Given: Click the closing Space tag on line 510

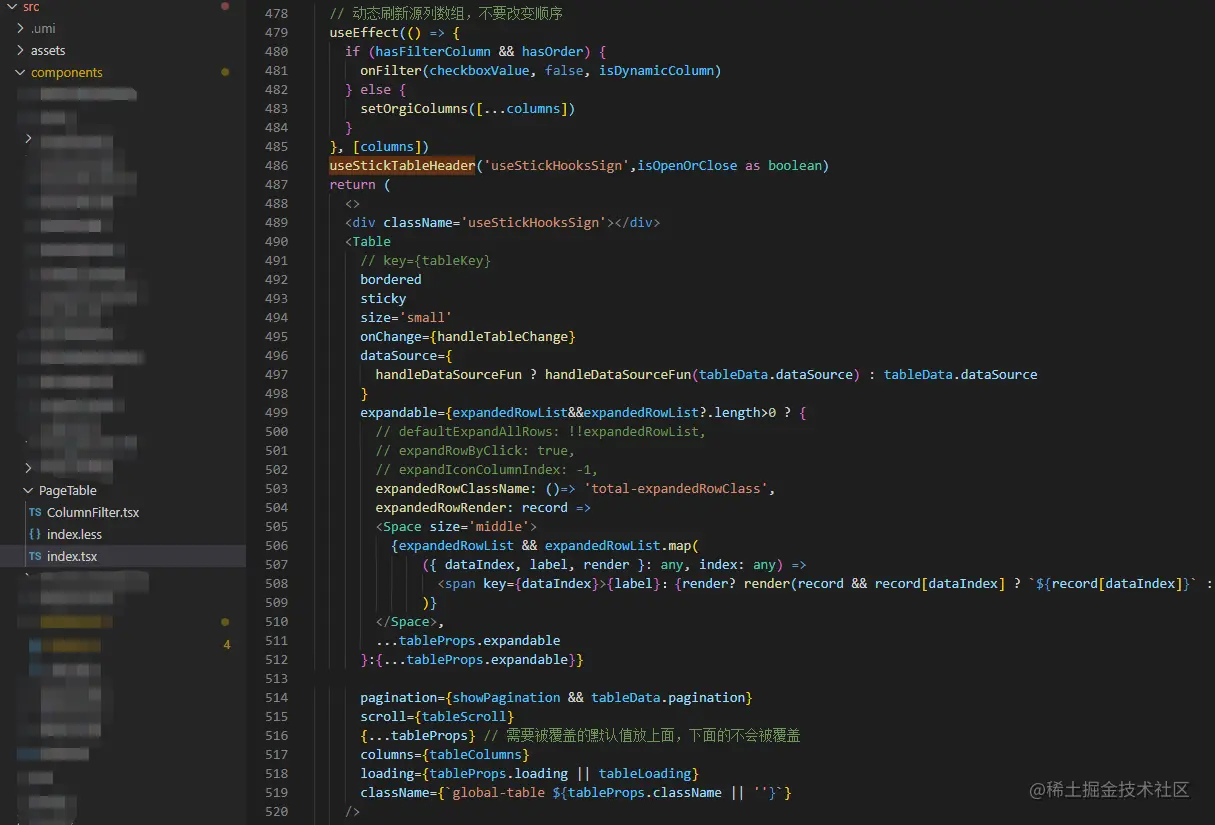Looking at the screenshot, I should click(x=406, y=621).
